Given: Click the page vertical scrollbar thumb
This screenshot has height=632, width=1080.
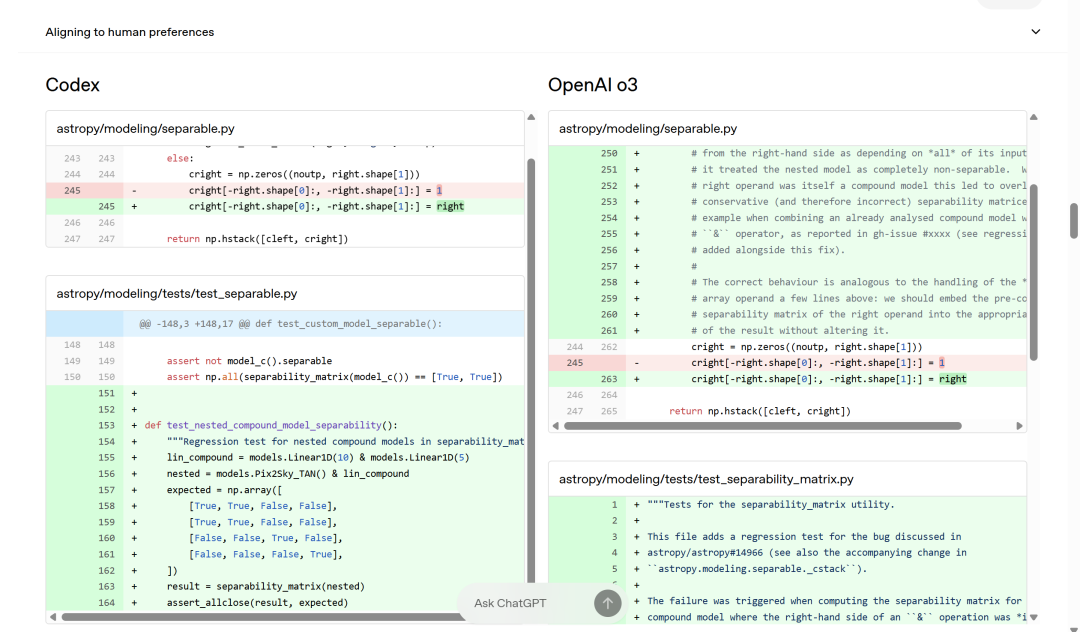Looking at the screenshot, I should pyautogui.click(x=1073, y=221).
